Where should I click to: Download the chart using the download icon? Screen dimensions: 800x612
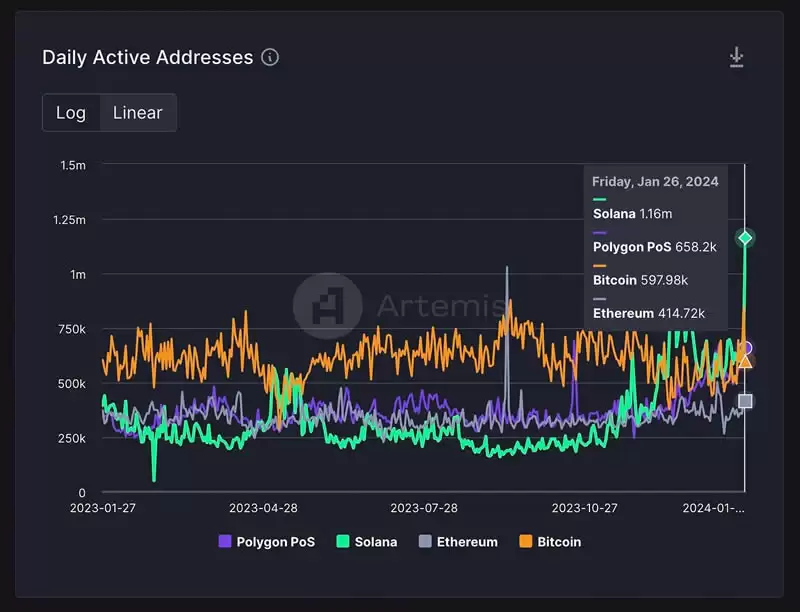click(736, 57)
